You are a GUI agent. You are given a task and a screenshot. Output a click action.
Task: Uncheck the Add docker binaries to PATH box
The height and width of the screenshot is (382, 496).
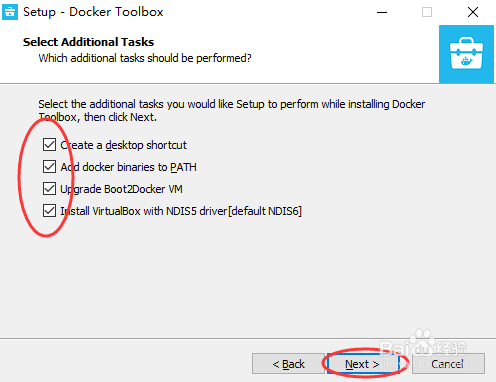[49, 167]
